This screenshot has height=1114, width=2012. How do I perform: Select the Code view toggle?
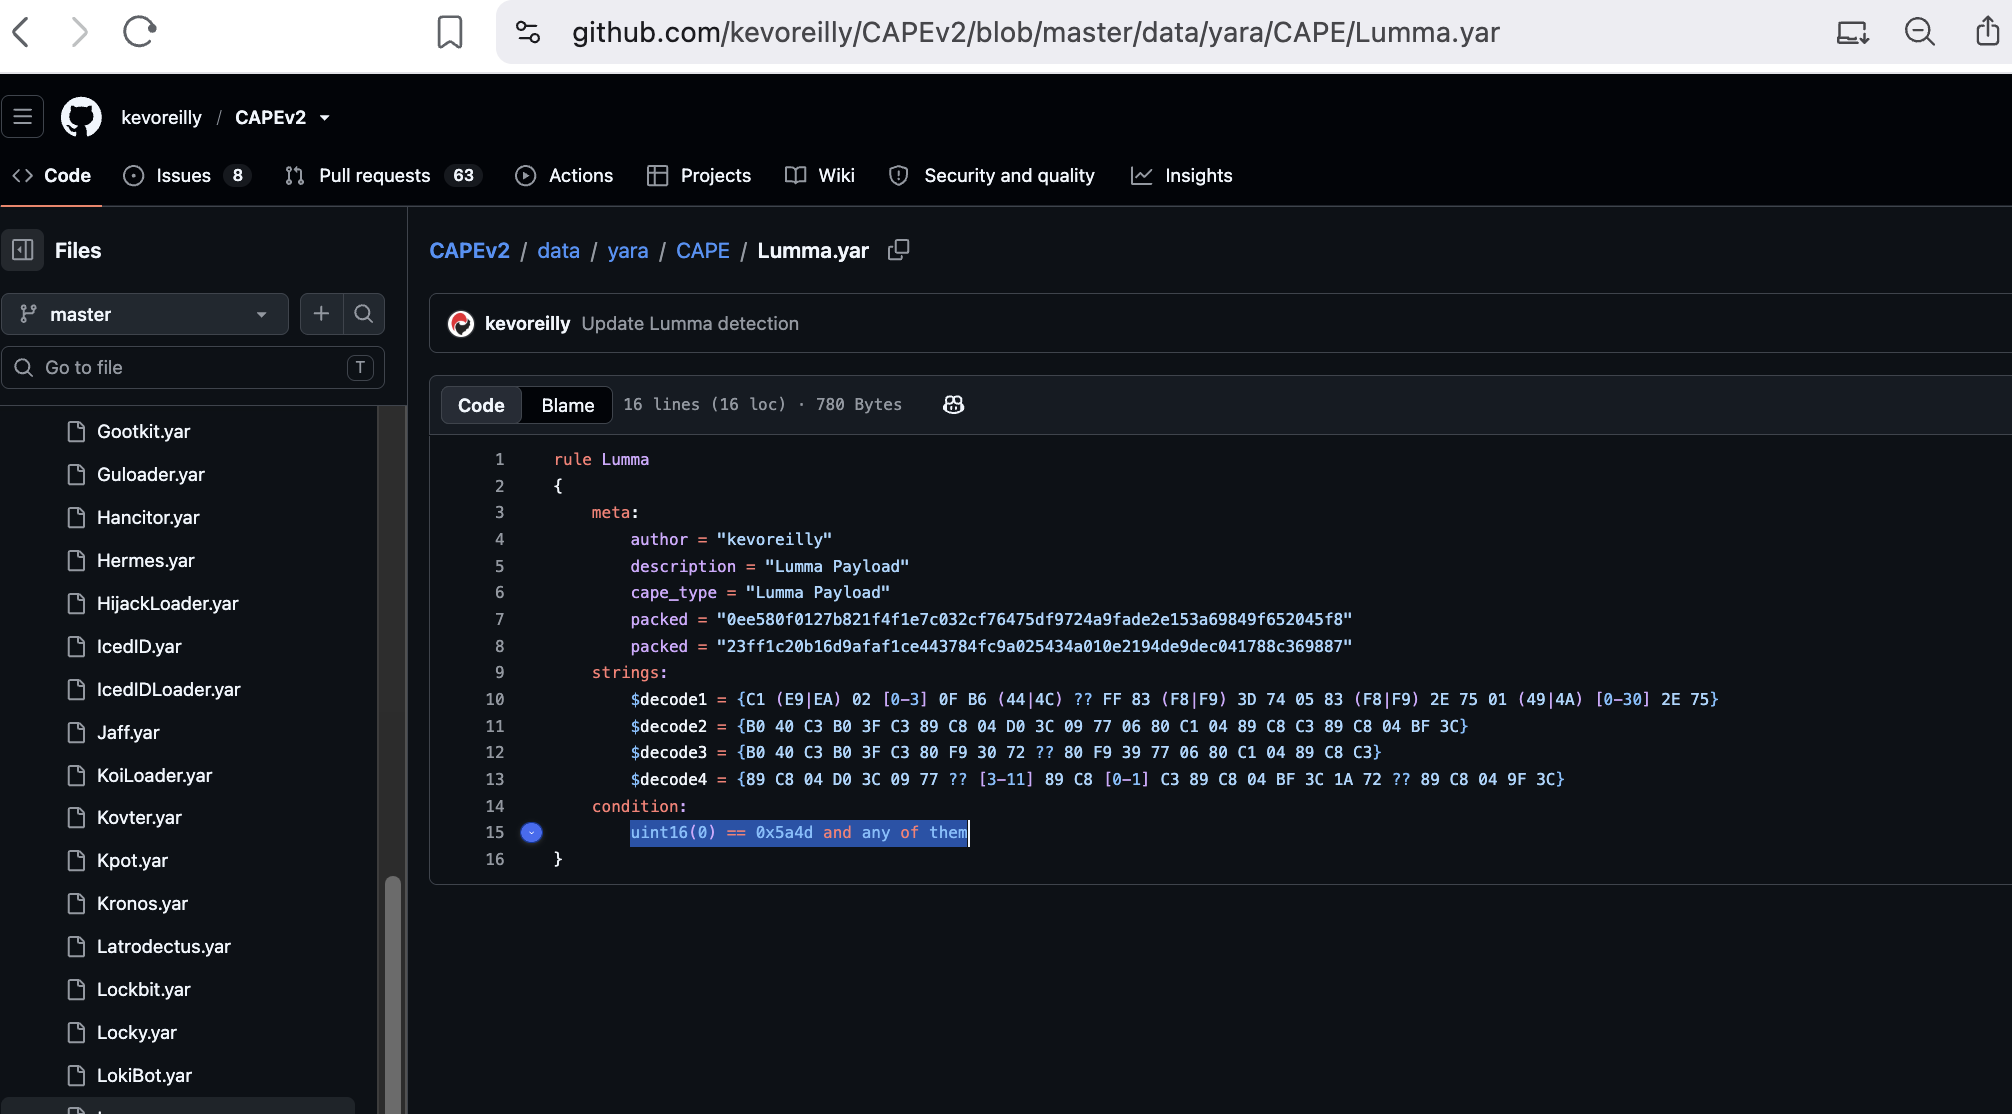pyautogui.click(x=481, y=405)
